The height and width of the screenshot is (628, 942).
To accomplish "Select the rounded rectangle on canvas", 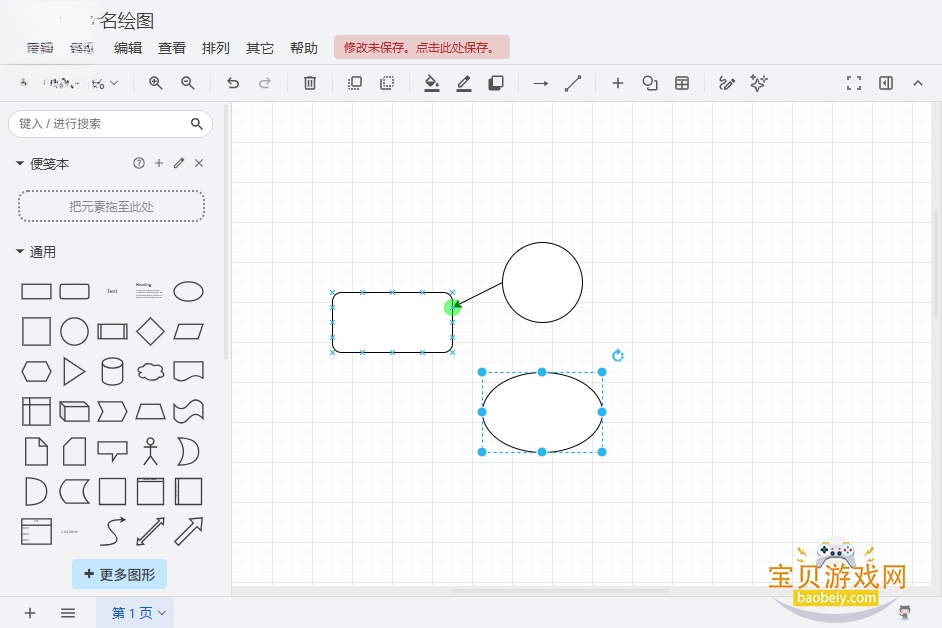I will tap(392, 323).
